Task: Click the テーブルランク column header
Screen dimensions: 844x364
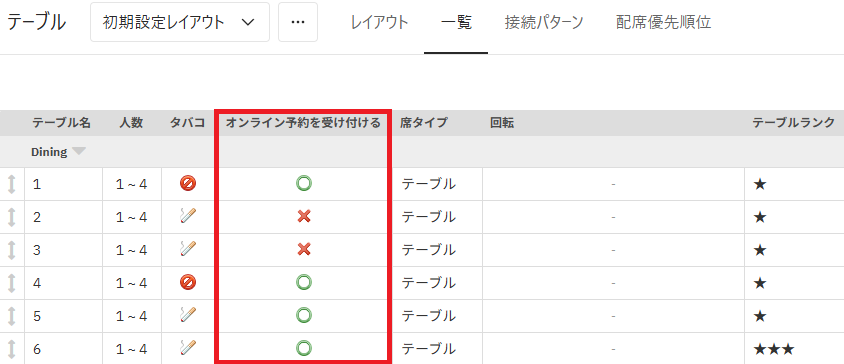Action: click(794, 123)
